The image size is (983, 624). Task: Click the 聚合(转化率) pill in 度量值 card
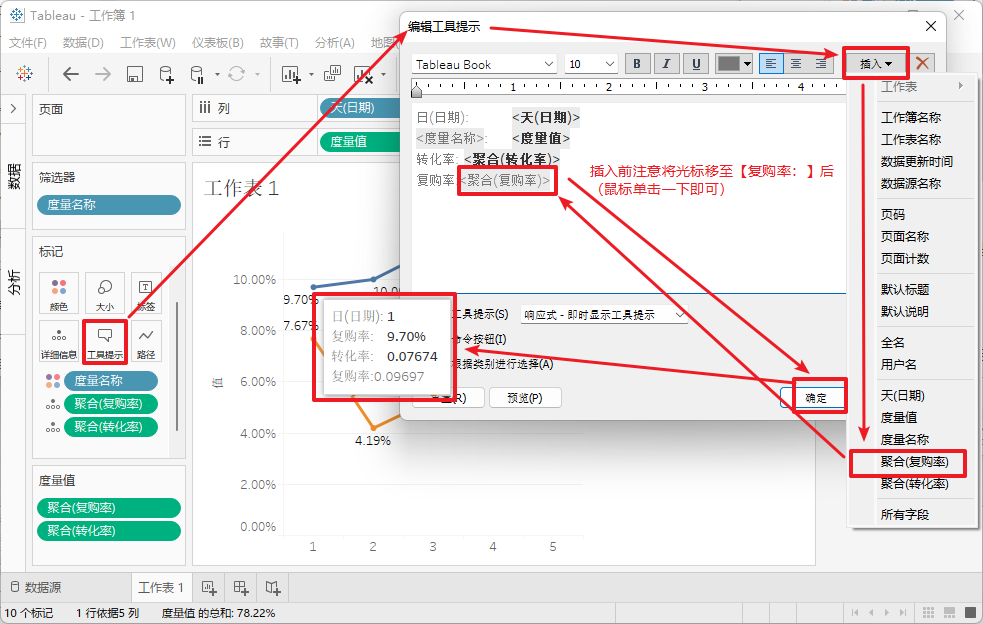pos(109,531)
